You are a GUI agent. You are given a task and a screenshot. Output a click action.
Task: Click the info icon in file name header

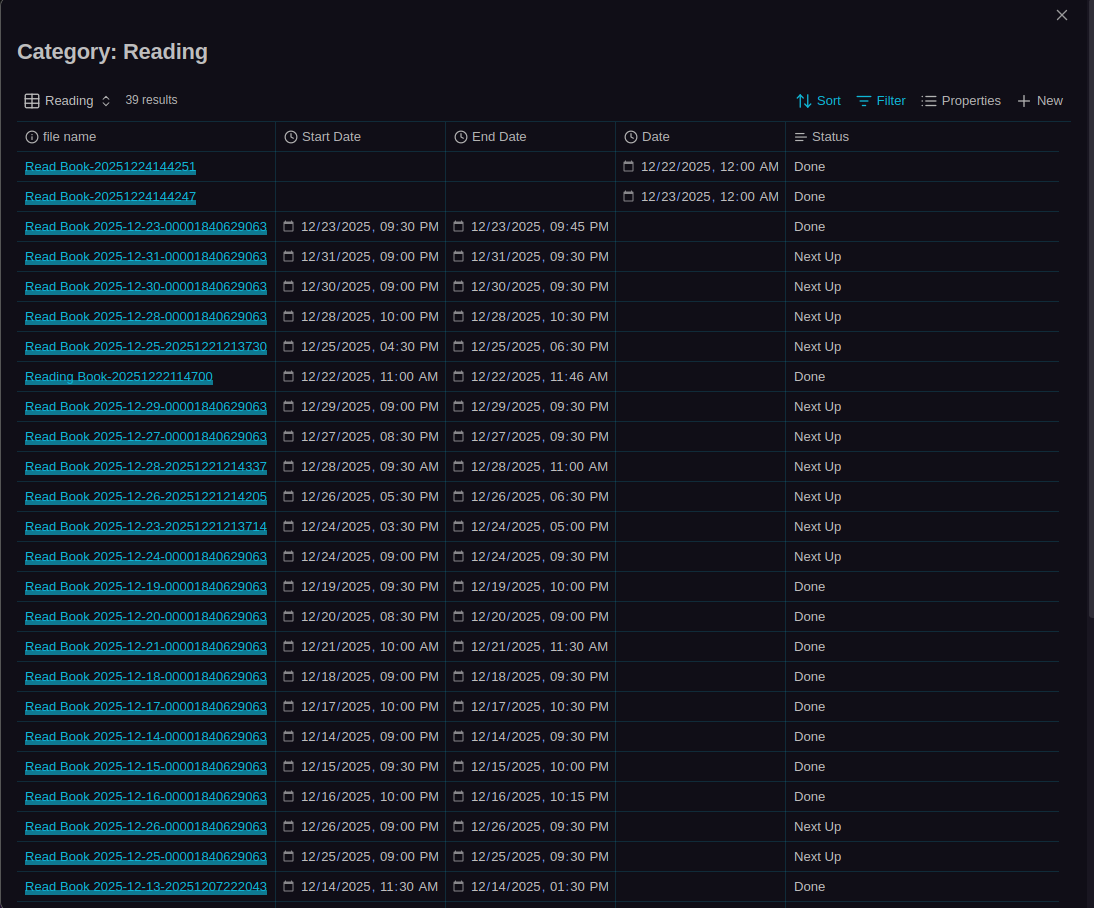click(x=32, y=137)
